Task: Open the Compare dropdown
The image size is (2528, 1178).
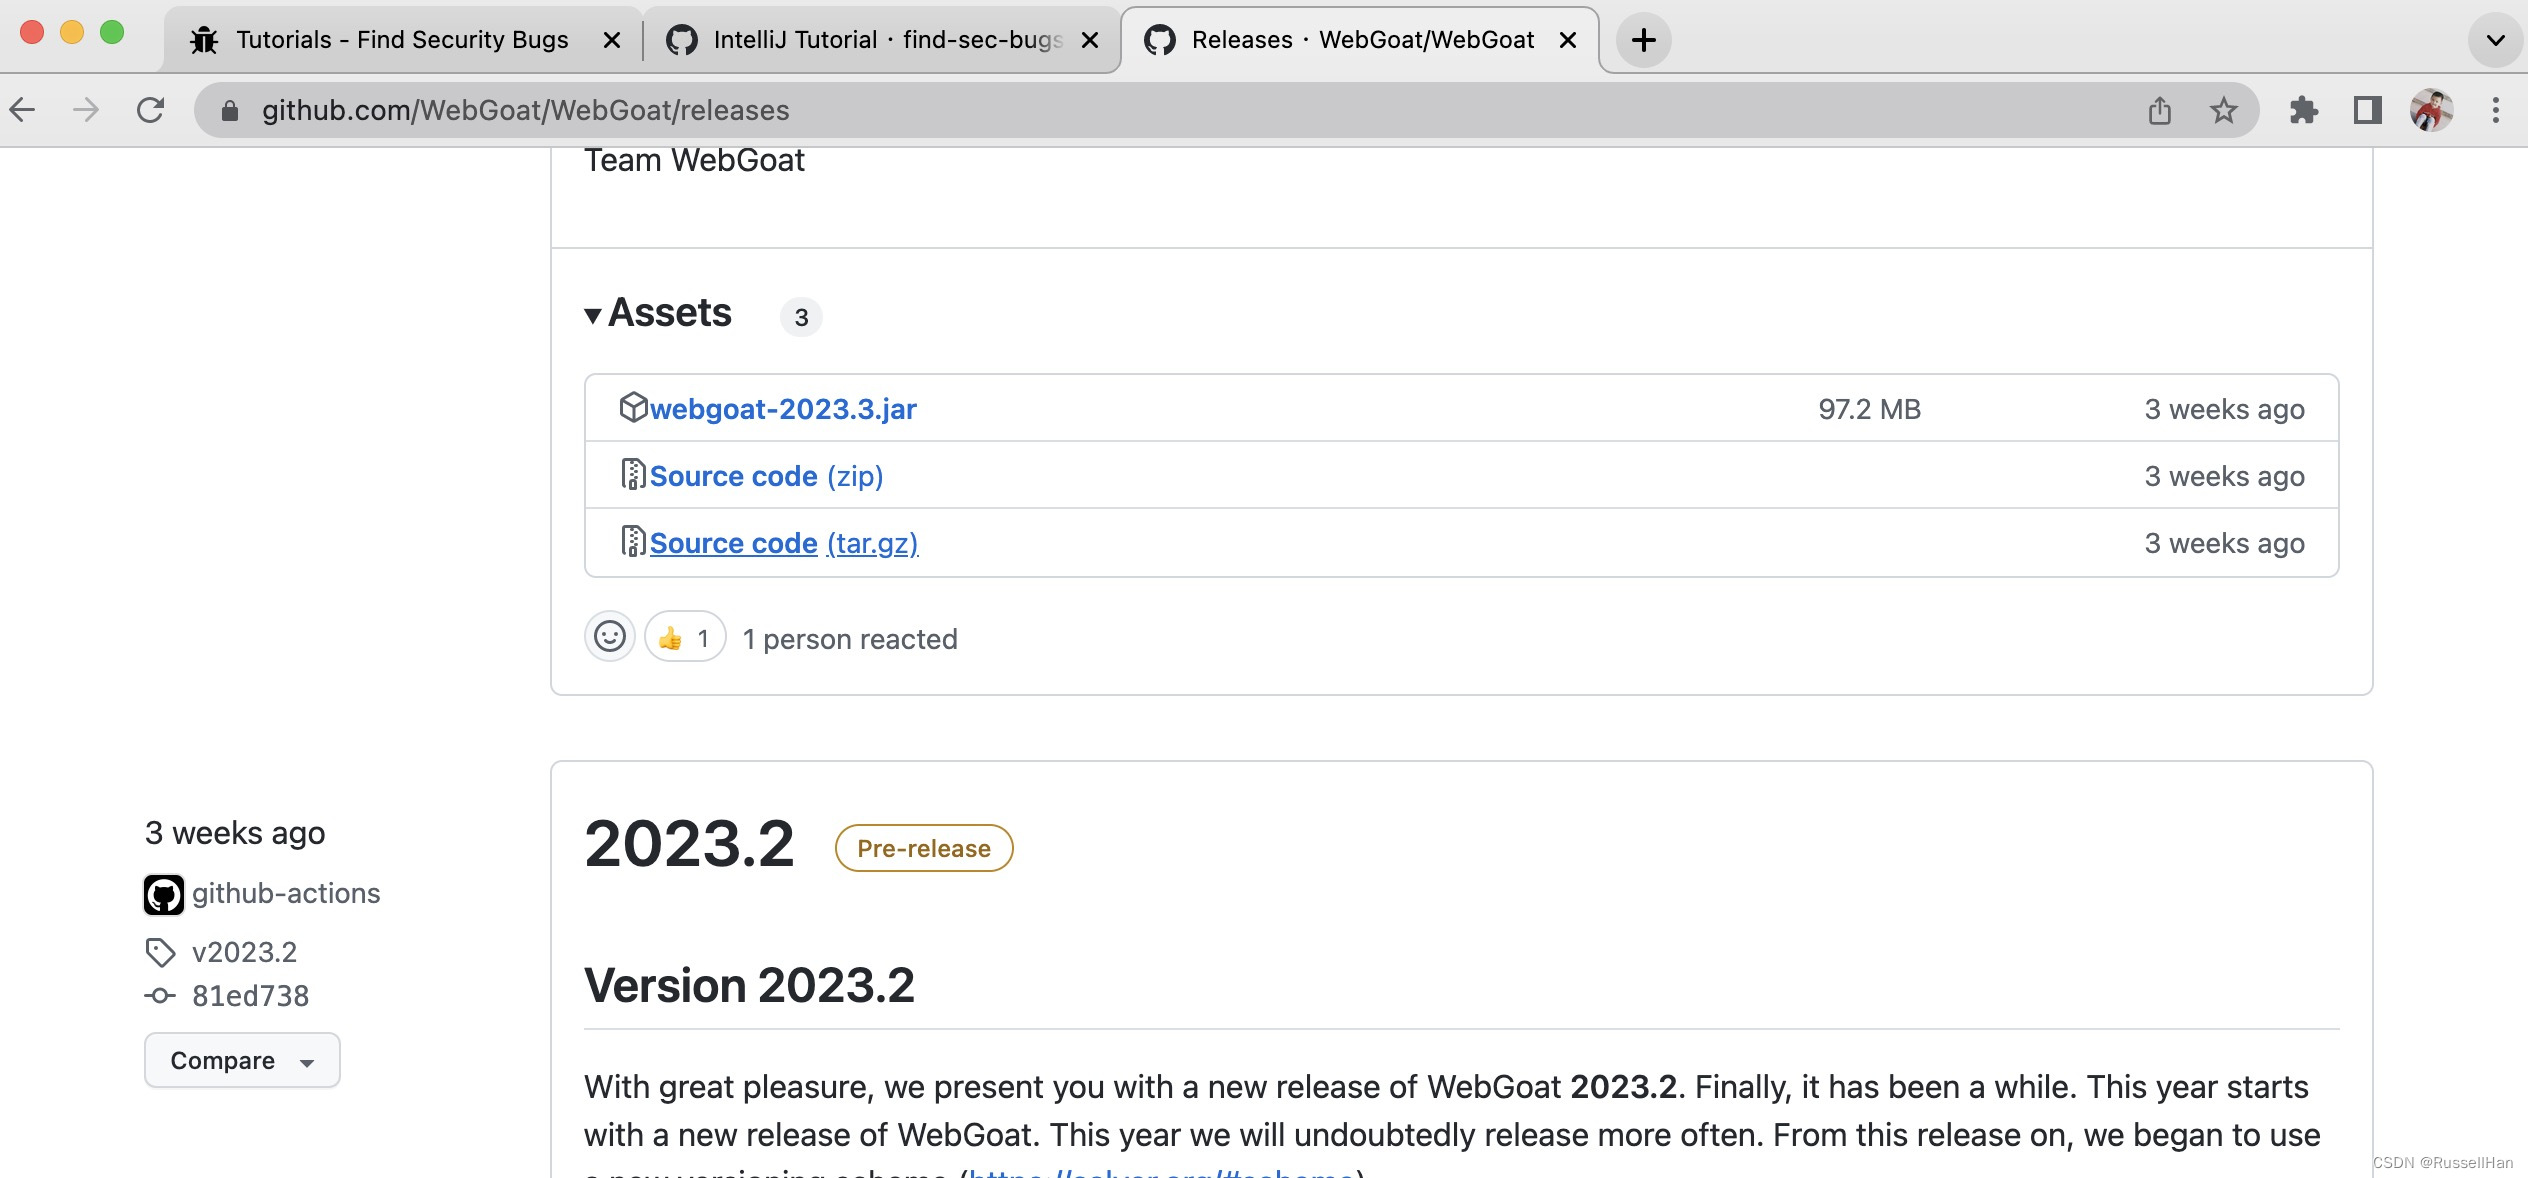Action: pyautogui.click(x=242, y=1060)
